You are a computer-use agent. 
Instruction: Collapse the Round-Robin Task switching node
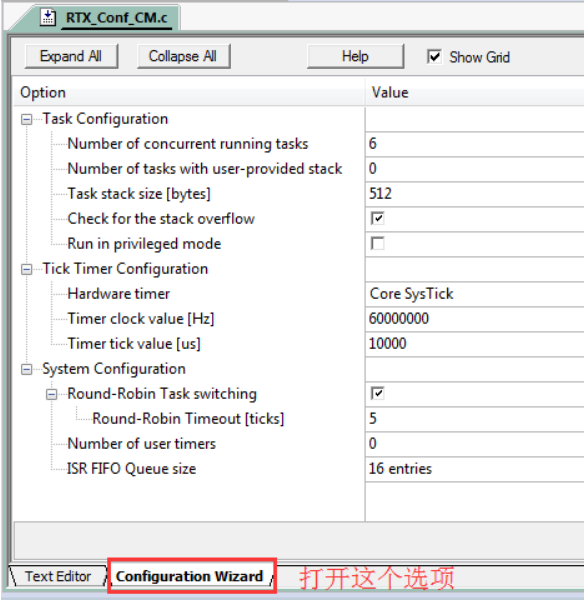51,394
